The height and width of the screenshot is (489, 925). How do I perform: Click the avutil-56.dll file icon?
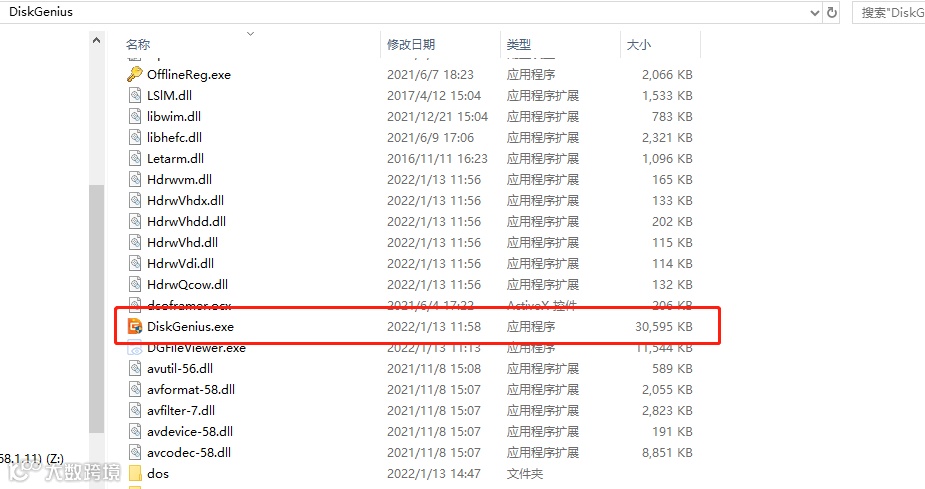pyautogui.click(x=135, y=368)
